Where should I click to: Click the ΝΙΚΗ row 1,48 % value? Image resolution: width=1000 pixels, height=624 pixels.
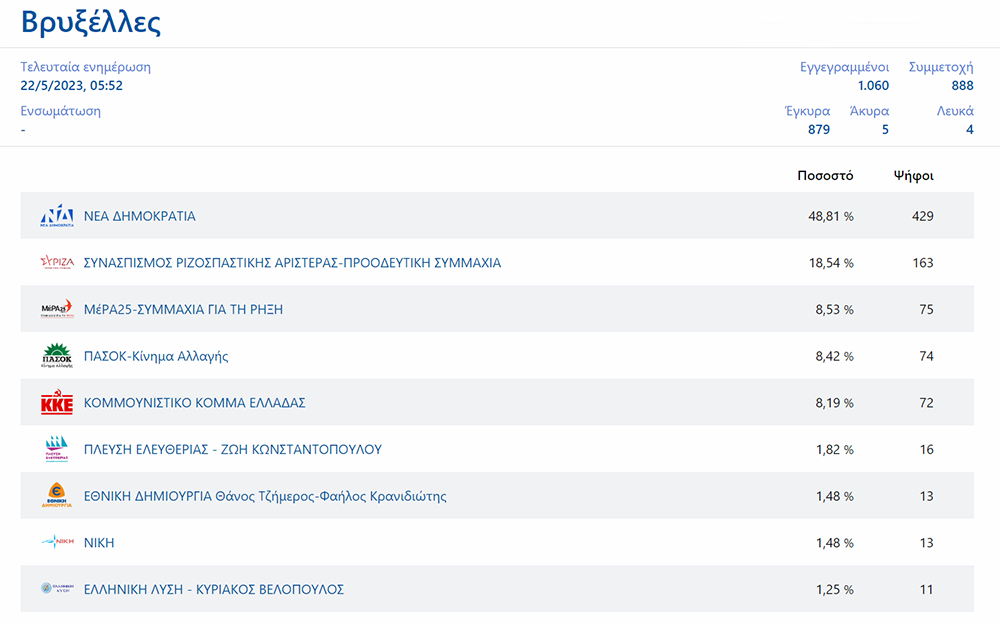click(834, 543)
